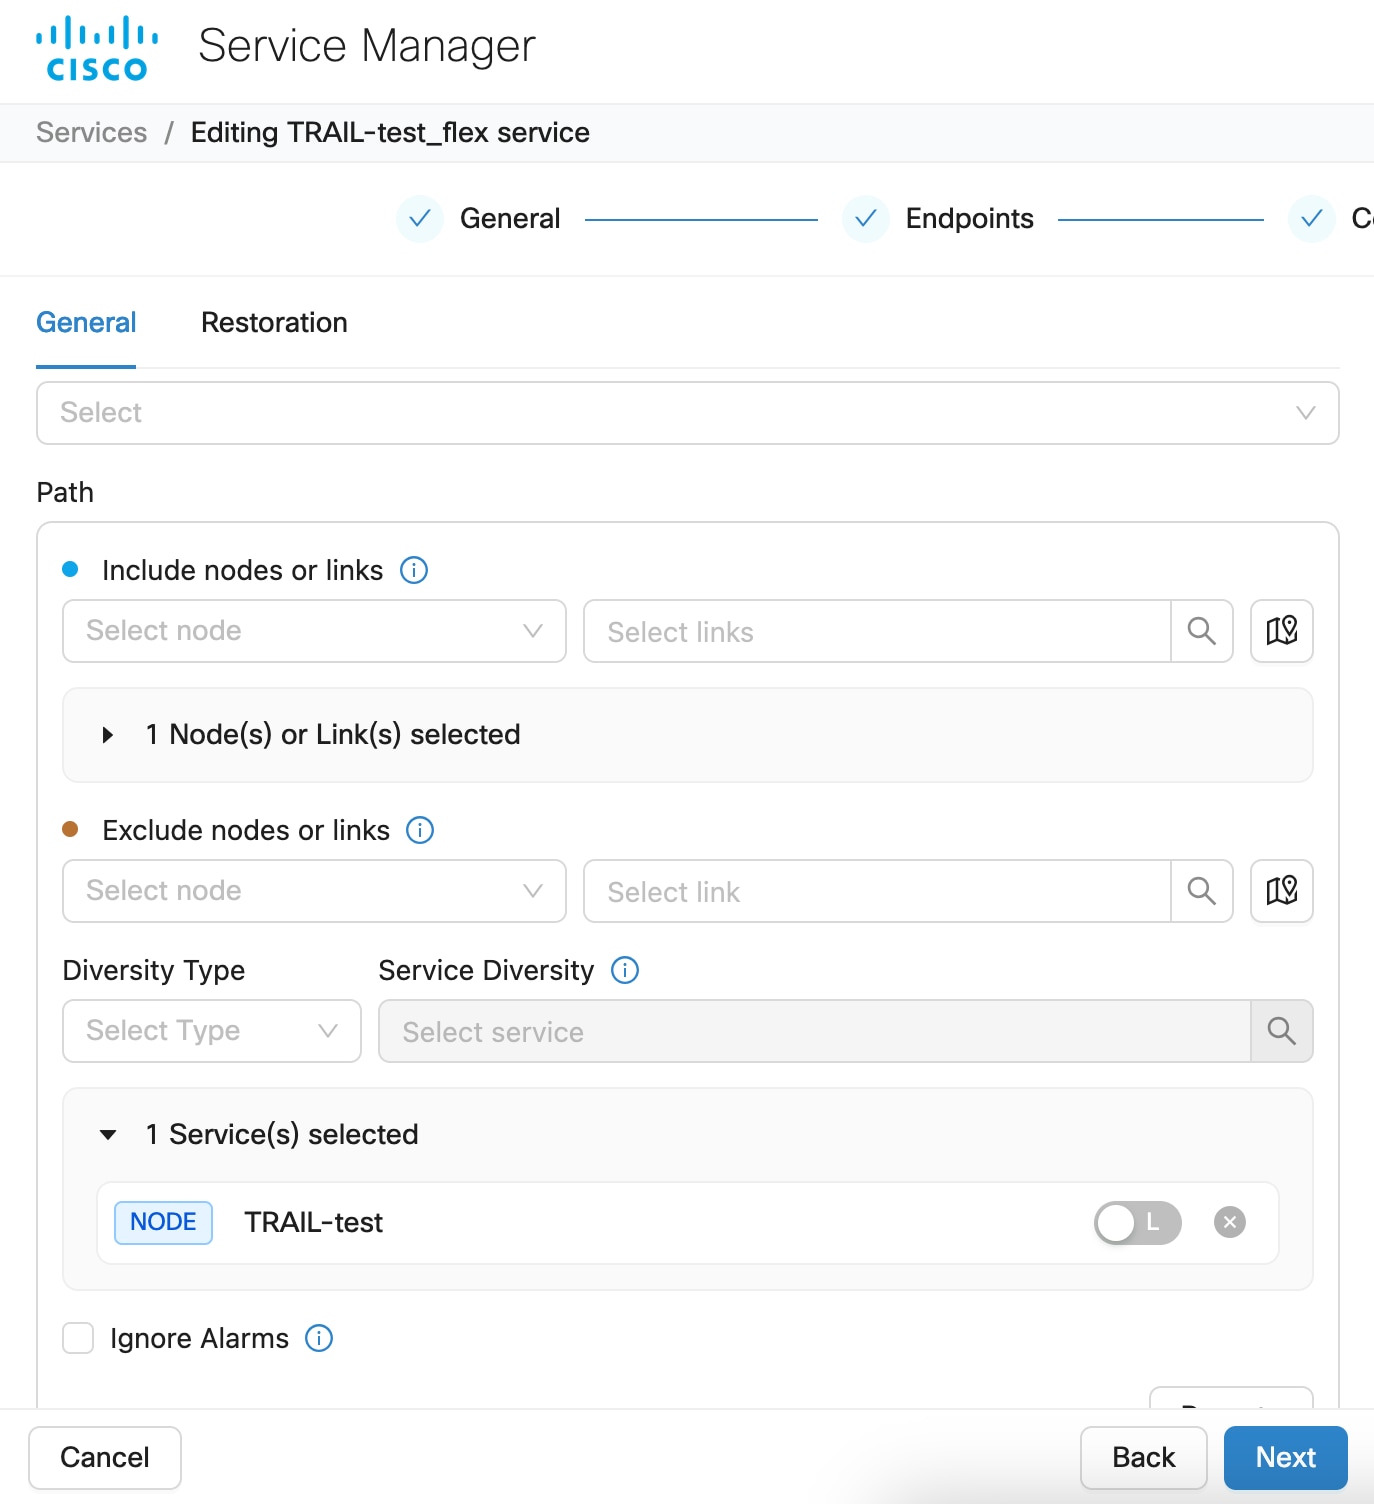This screenshot has width=1374, height=1504.
Task: Expand 1 Node(s) or Link(s) selected
Action: coord(688,735)
